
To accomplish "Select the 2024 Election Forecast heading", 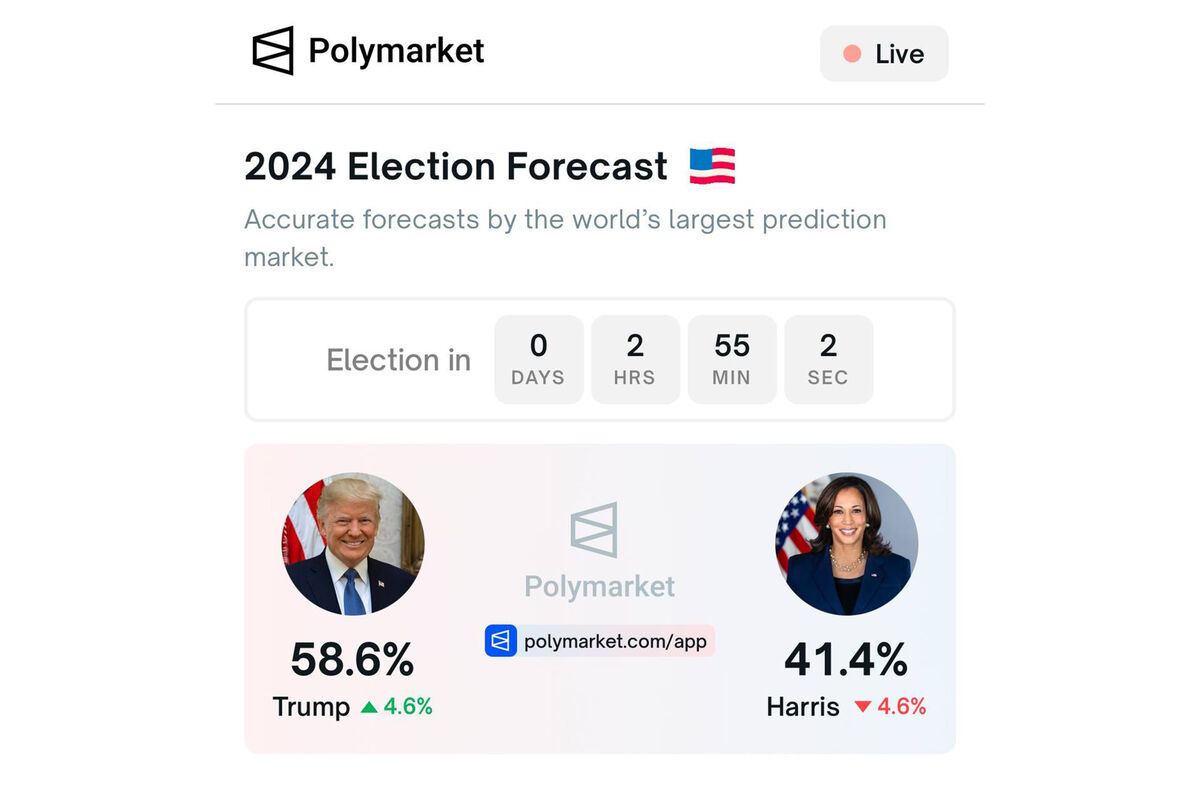I will pos(456,166).
